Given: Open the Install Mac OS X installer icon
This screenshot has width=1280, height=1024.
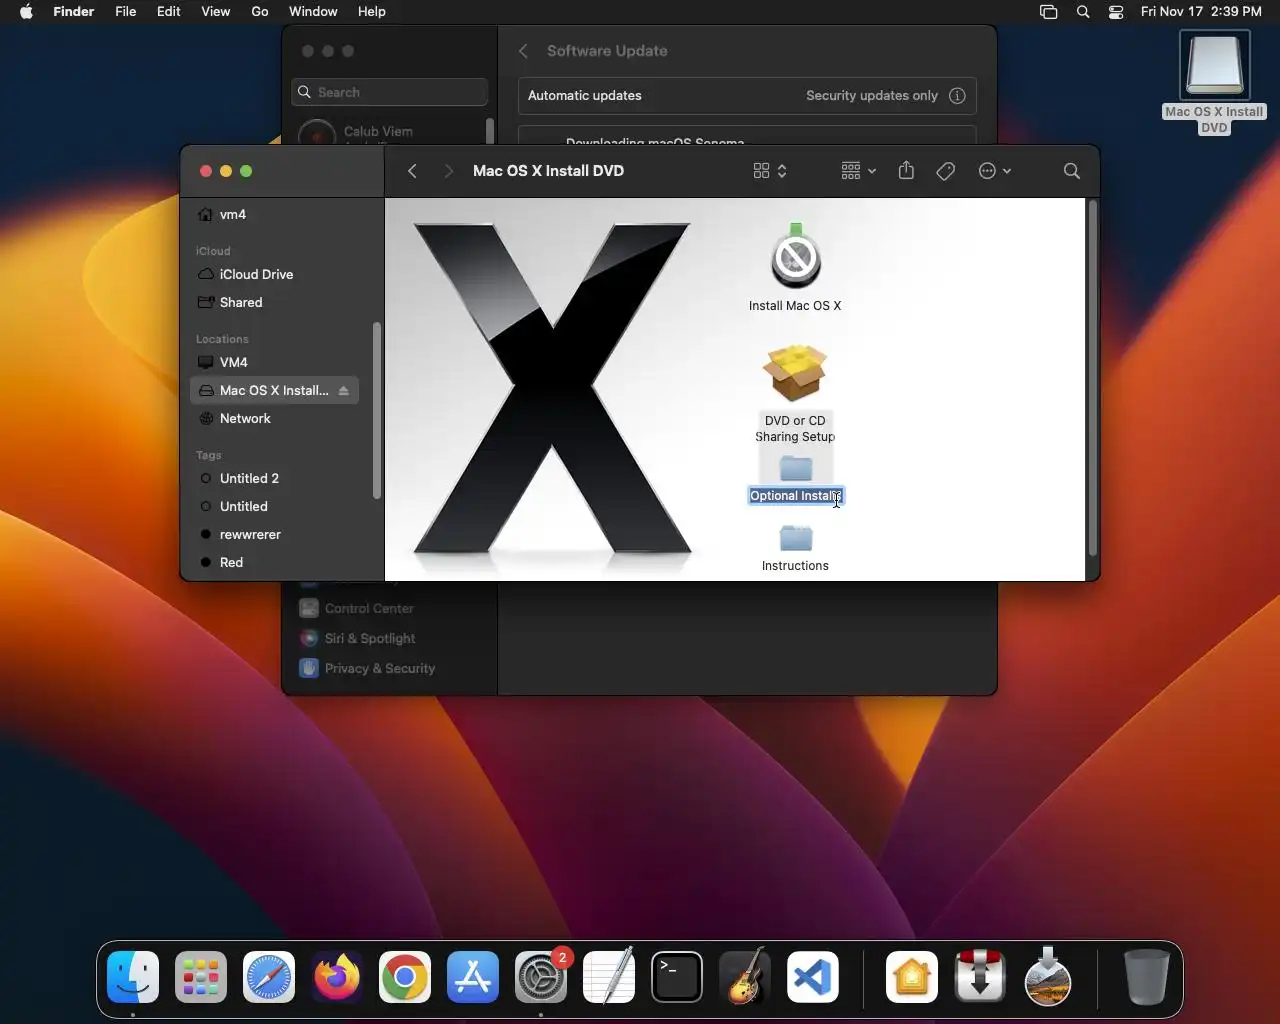Looking at the screenshot, I should (x=796, y=258).
